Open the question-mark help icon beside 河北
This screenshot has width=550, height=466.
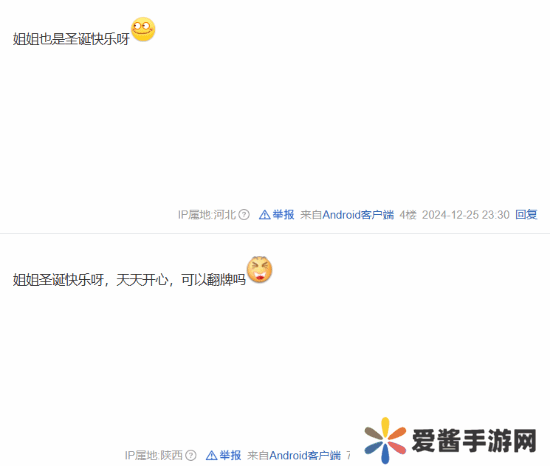coord(244,215)
